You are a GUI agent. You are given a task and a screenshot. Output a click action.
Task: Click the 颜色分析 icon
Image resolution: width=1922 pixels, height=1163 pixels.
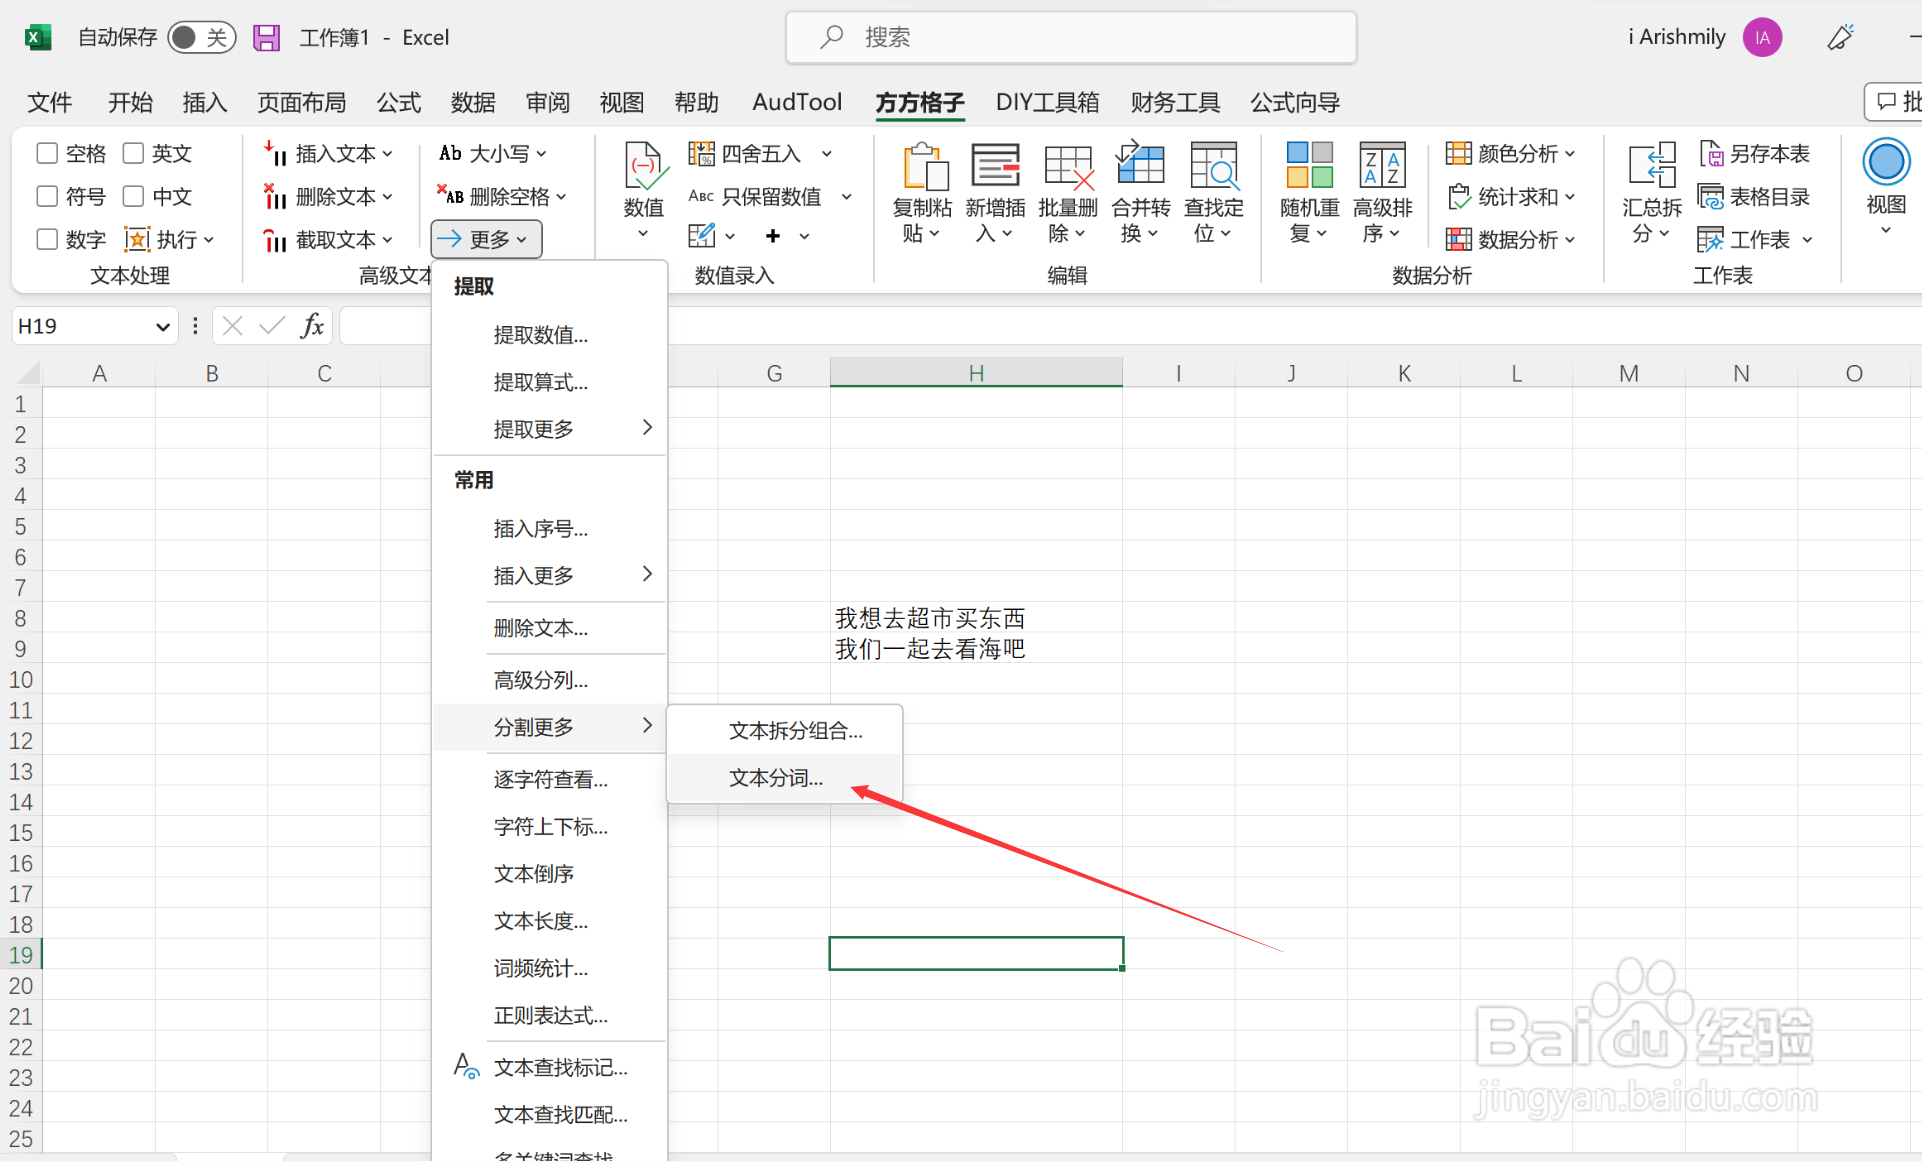tap(1459, 154)
